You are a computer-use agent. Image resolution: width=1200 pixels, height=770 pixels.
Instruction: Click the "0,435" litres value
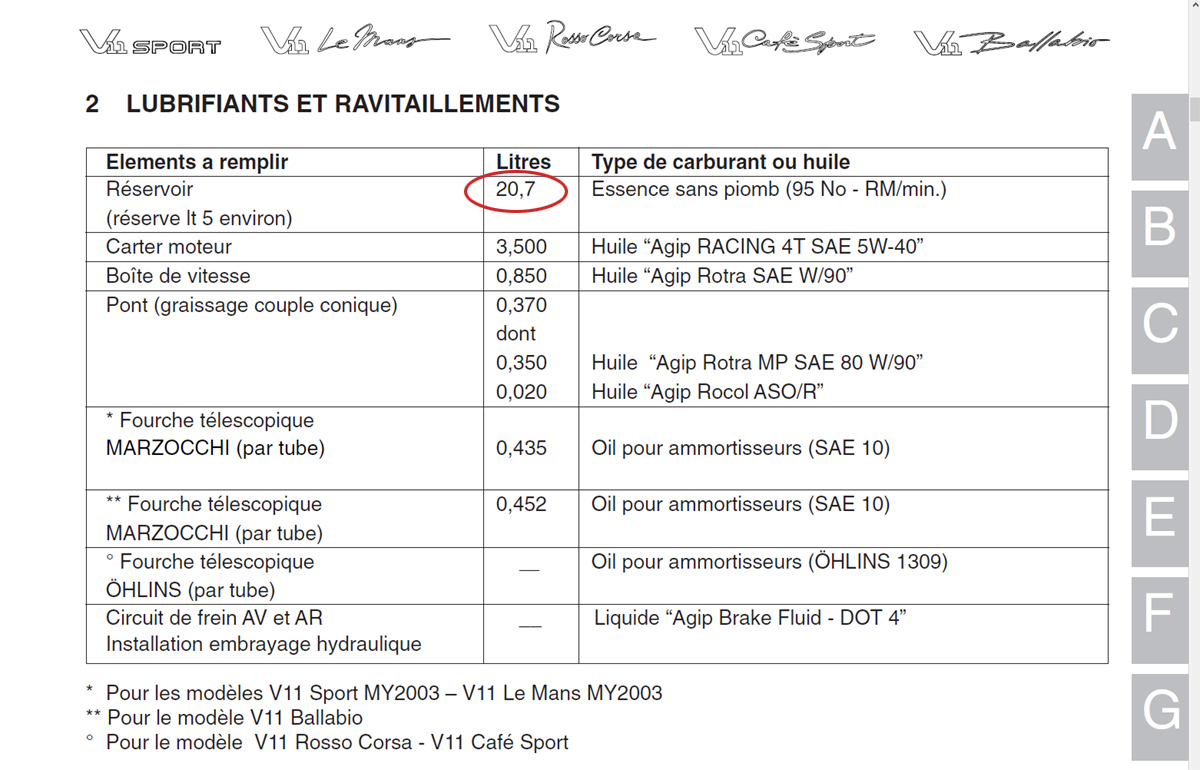pos(521,448)
